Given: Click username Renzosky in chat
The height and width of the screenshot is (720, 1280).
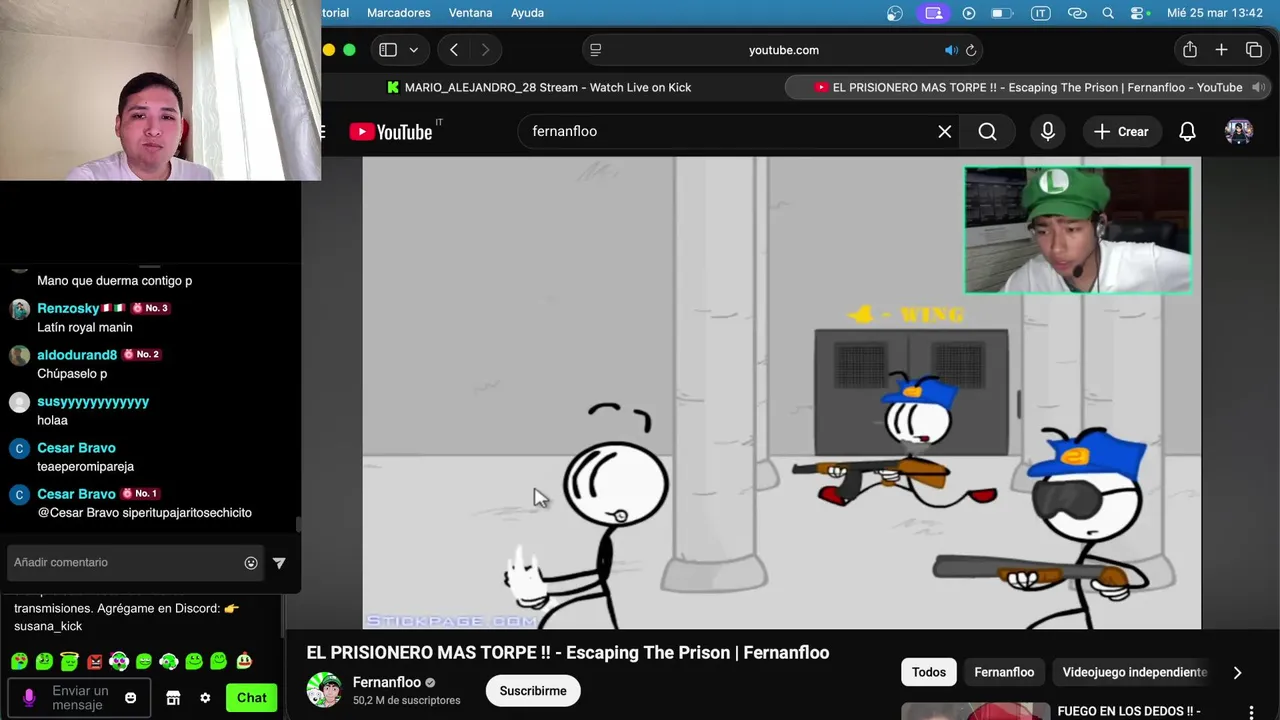Looking at the screenshot, I should coord(68,308).
